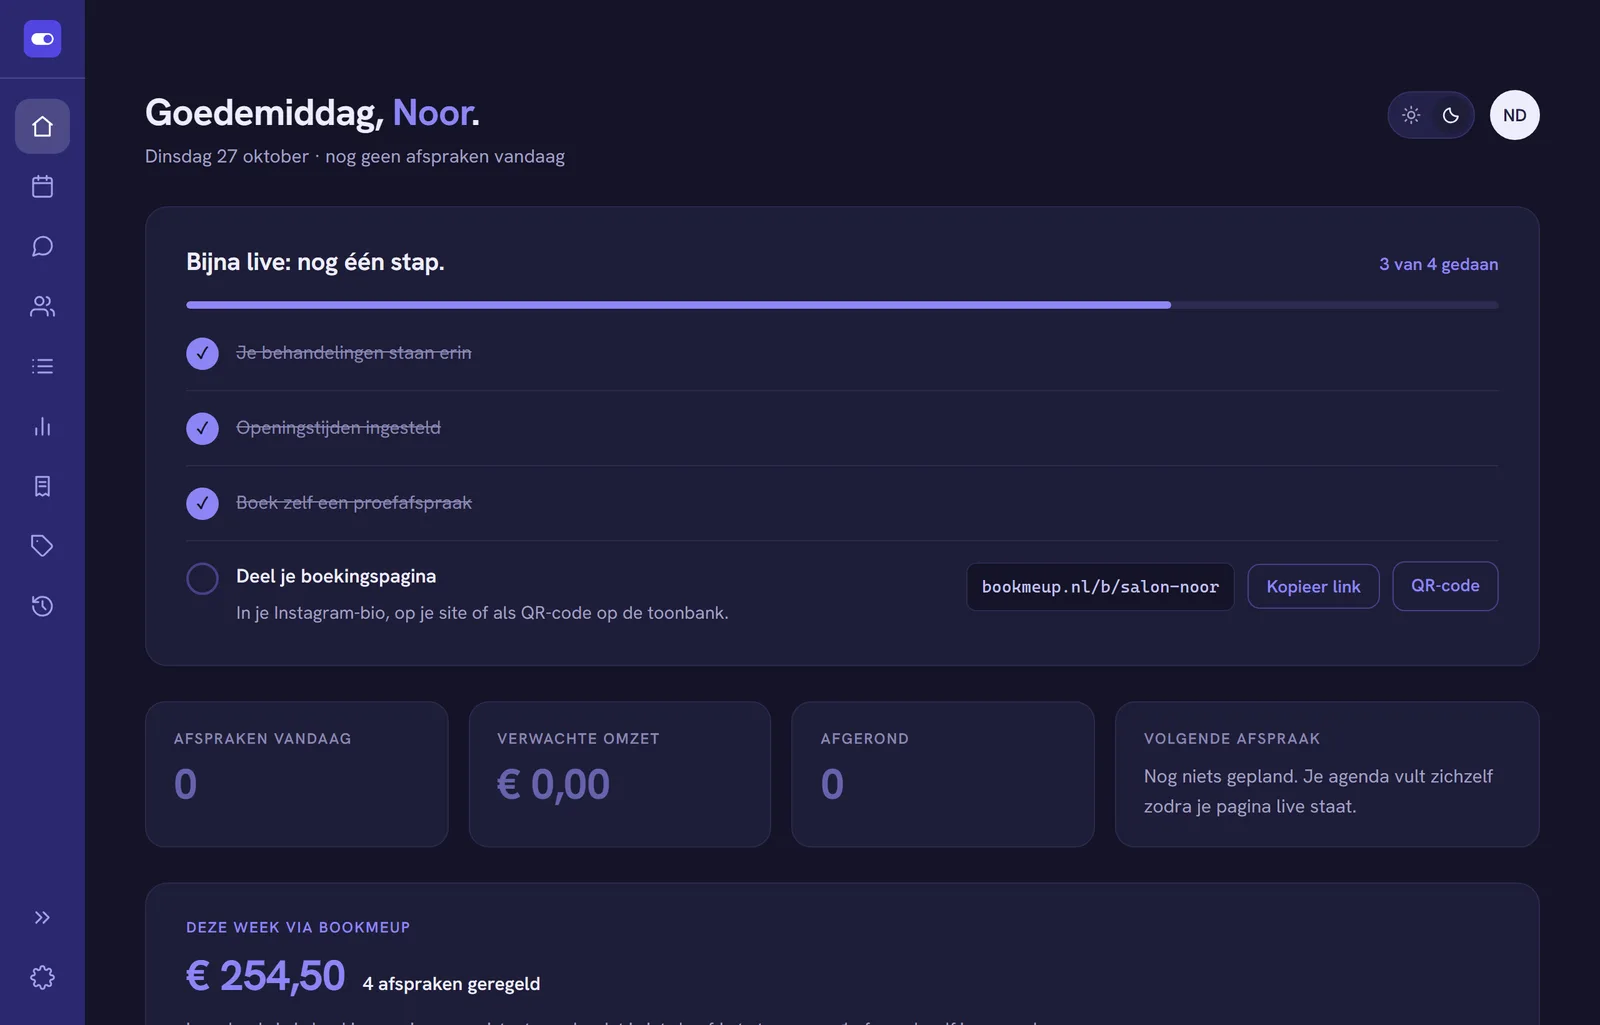The image size is (1600, 1025).
Task: Open the Home dashboard icon
Action: pyautogui.click(x=42, y=126)
